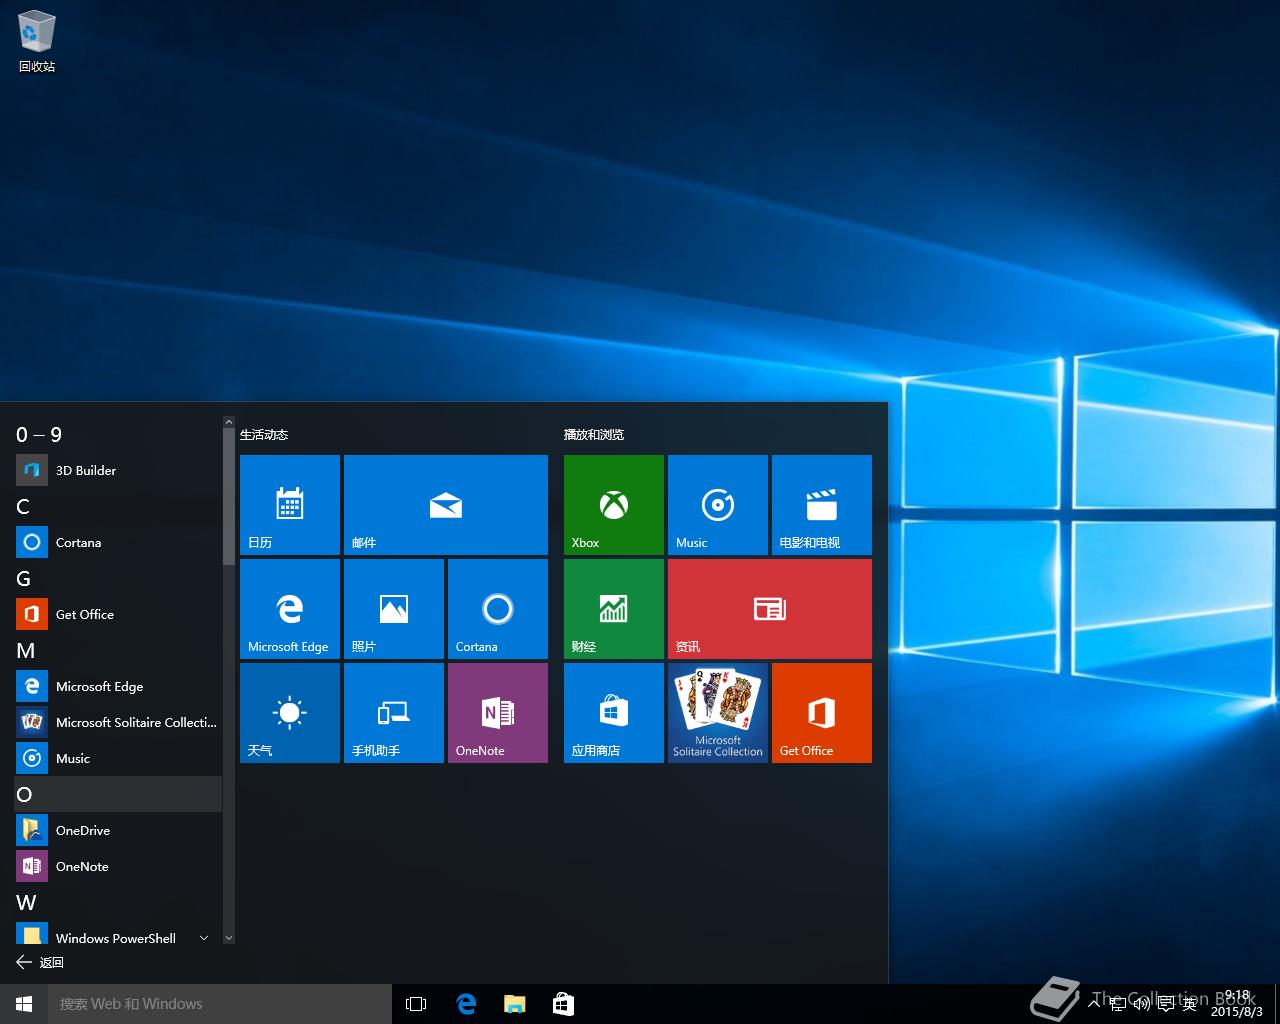Open the Mail (邮件) tile
This screenshot has width=1280, height=1024.
coord(446,505)
